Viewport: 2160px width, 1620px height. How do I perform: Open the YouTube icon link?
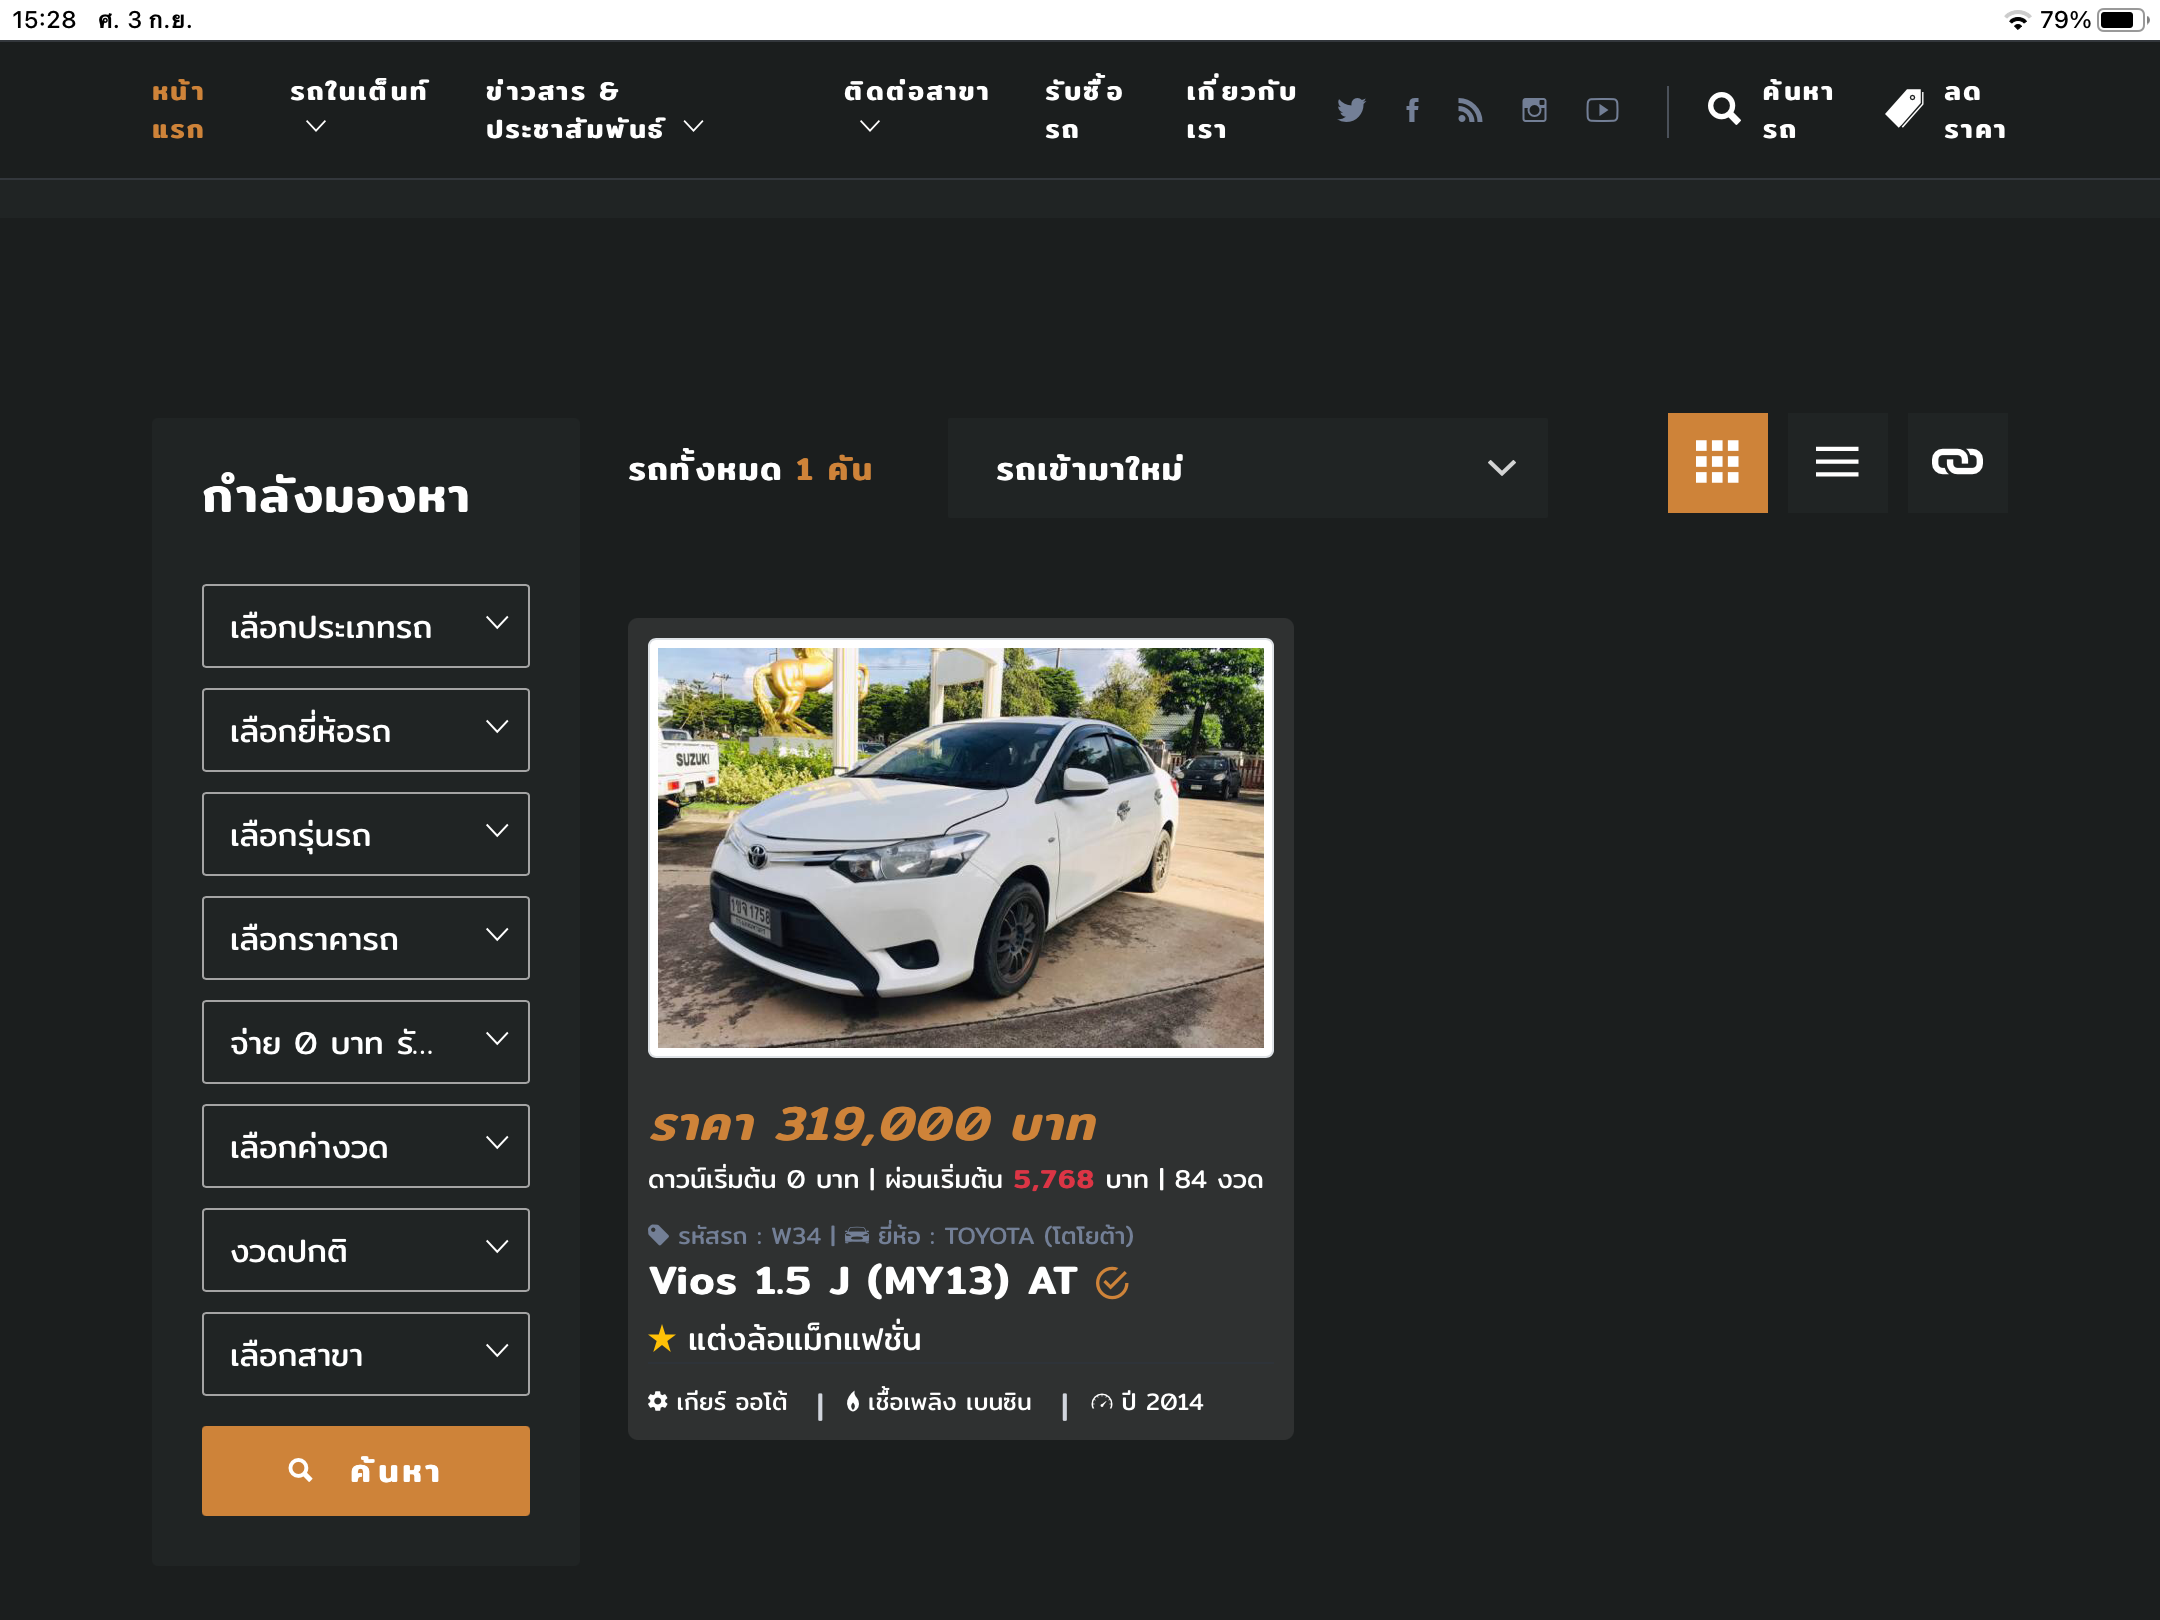[x=1602, y=110]
